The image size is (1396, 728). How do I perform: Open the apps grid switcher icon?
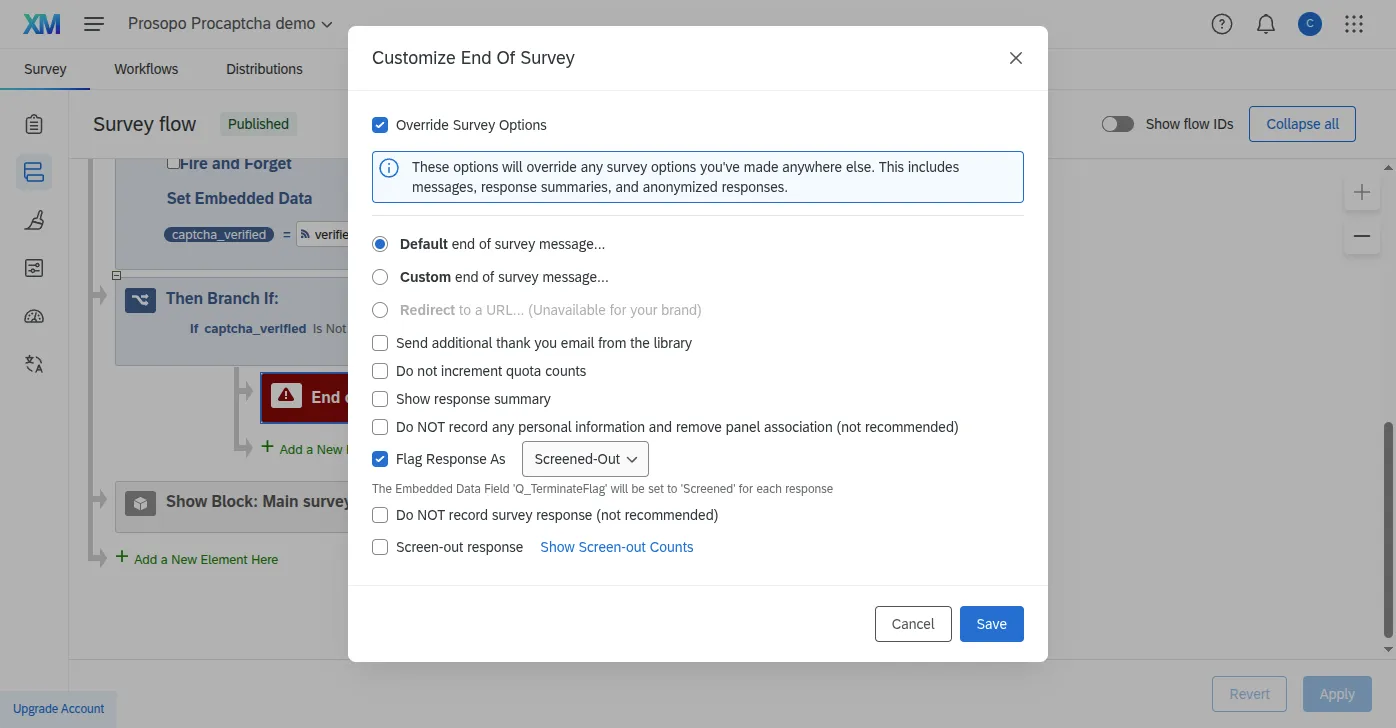[x=1354, y=24]
